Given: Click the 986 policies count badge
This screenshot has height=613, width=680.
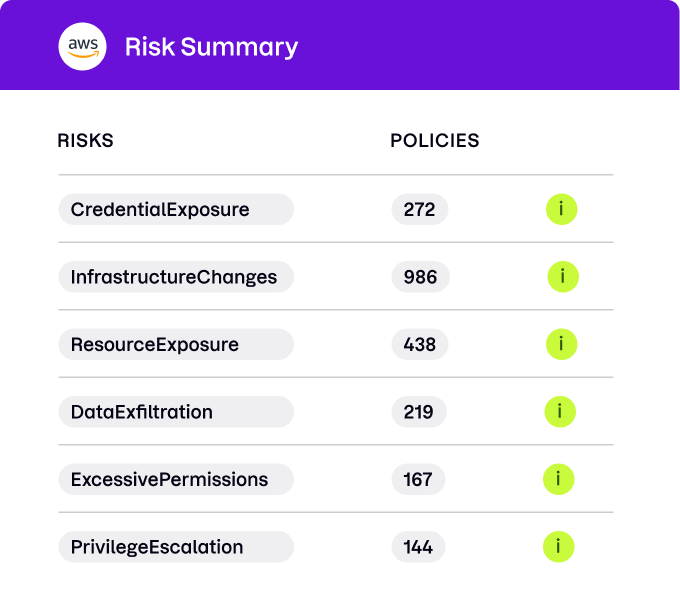Looking at the screenshot, I should [x=421, y=277].
